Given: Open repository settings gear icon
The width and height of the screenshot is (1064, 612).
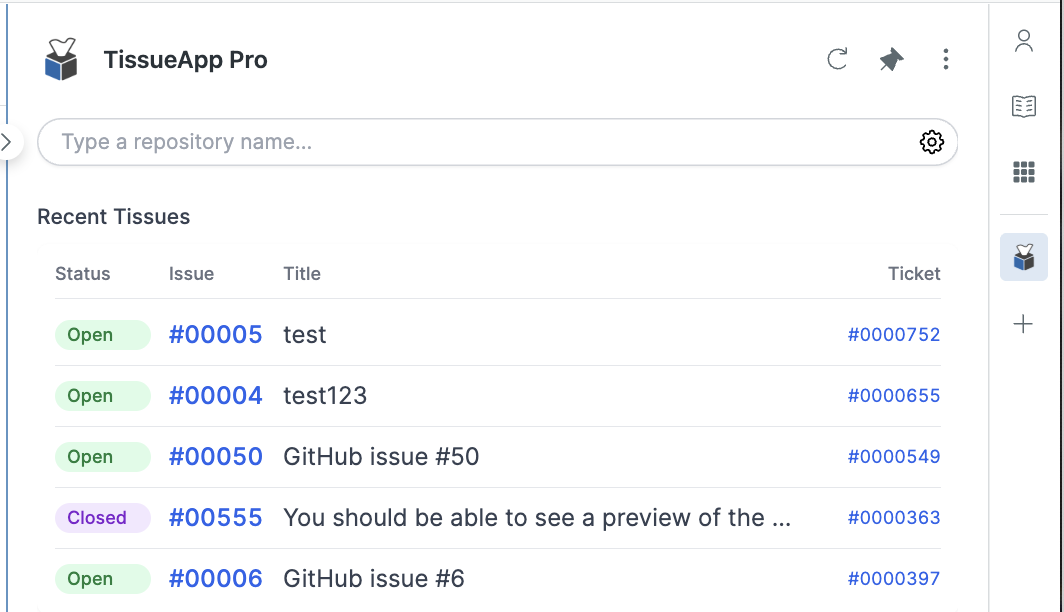Looking at the screenshot, I should pos(932,142).
